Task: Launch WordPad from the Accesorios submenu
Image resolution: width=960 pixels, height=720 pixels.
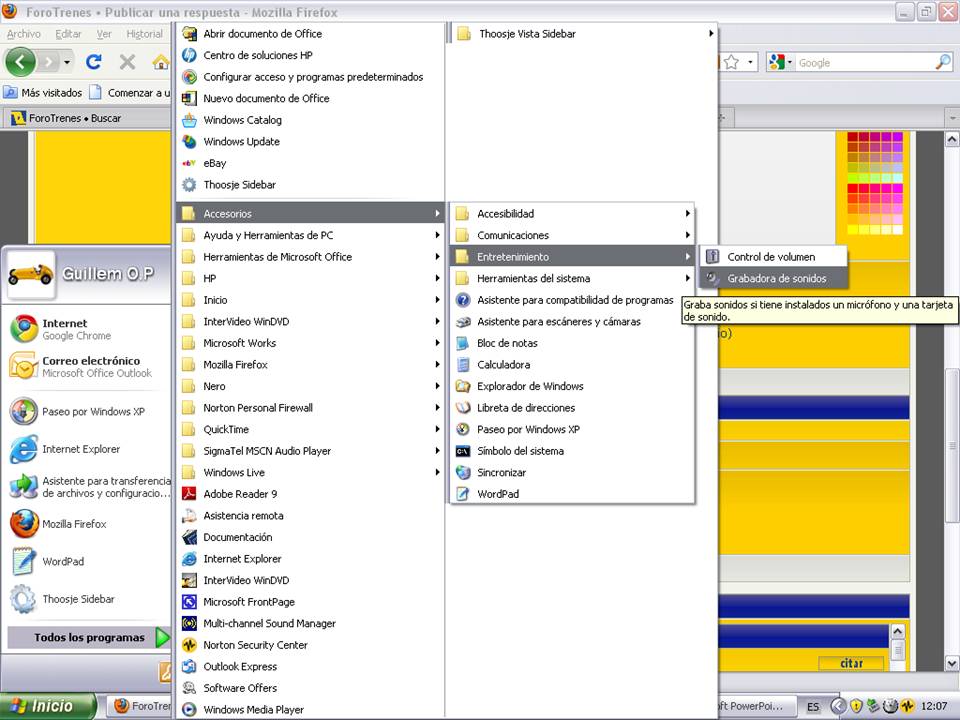Action: click(572, 494)
